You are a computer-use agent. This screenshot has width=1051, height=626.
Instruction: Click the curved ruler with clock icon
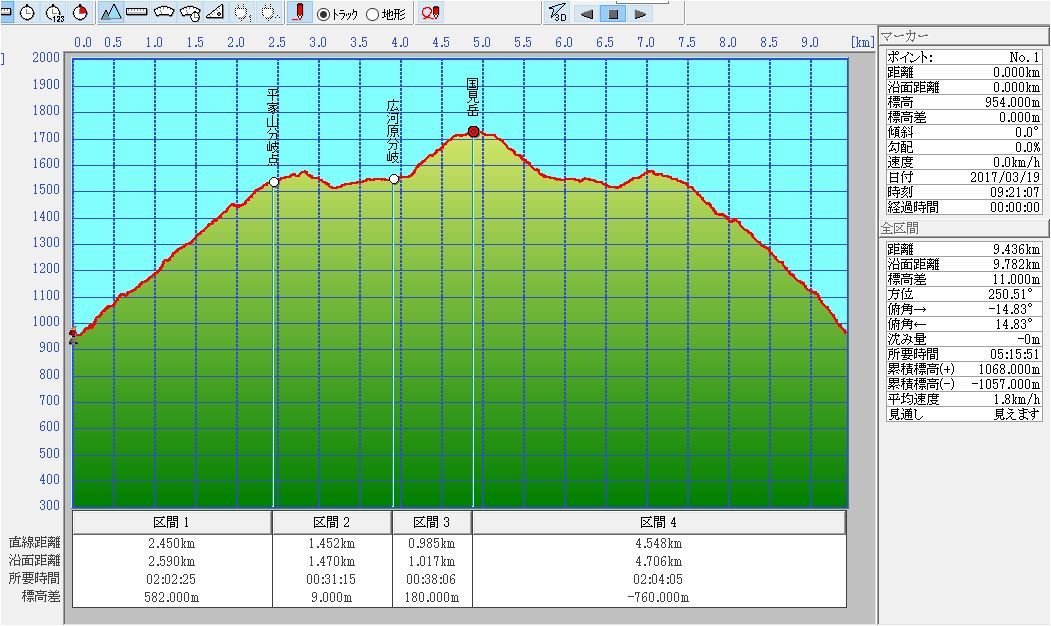[190, 13]
